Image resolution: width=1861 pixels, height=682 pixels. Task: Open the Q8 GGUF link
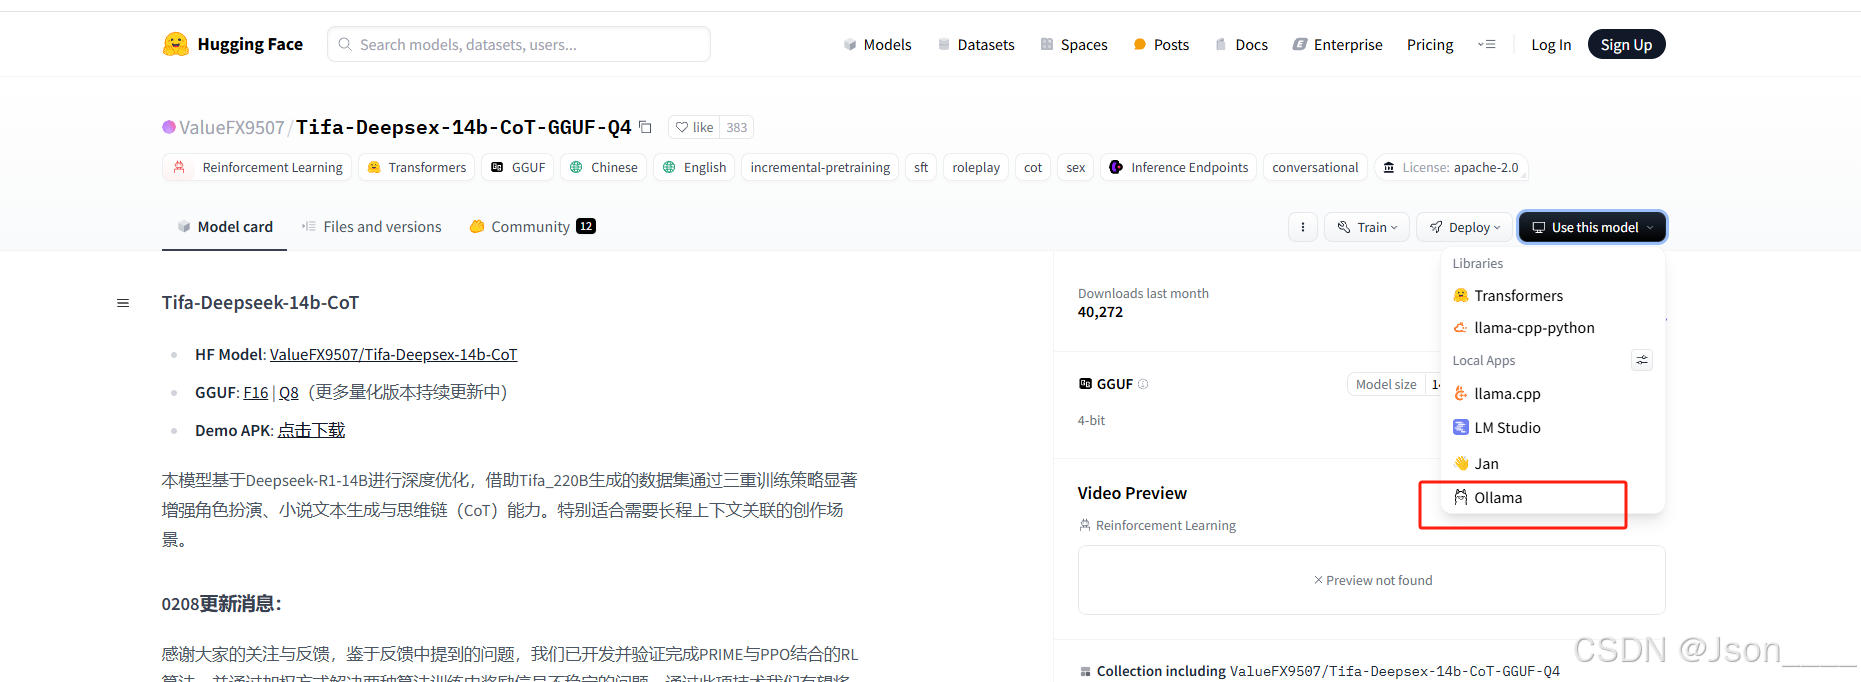289,392
